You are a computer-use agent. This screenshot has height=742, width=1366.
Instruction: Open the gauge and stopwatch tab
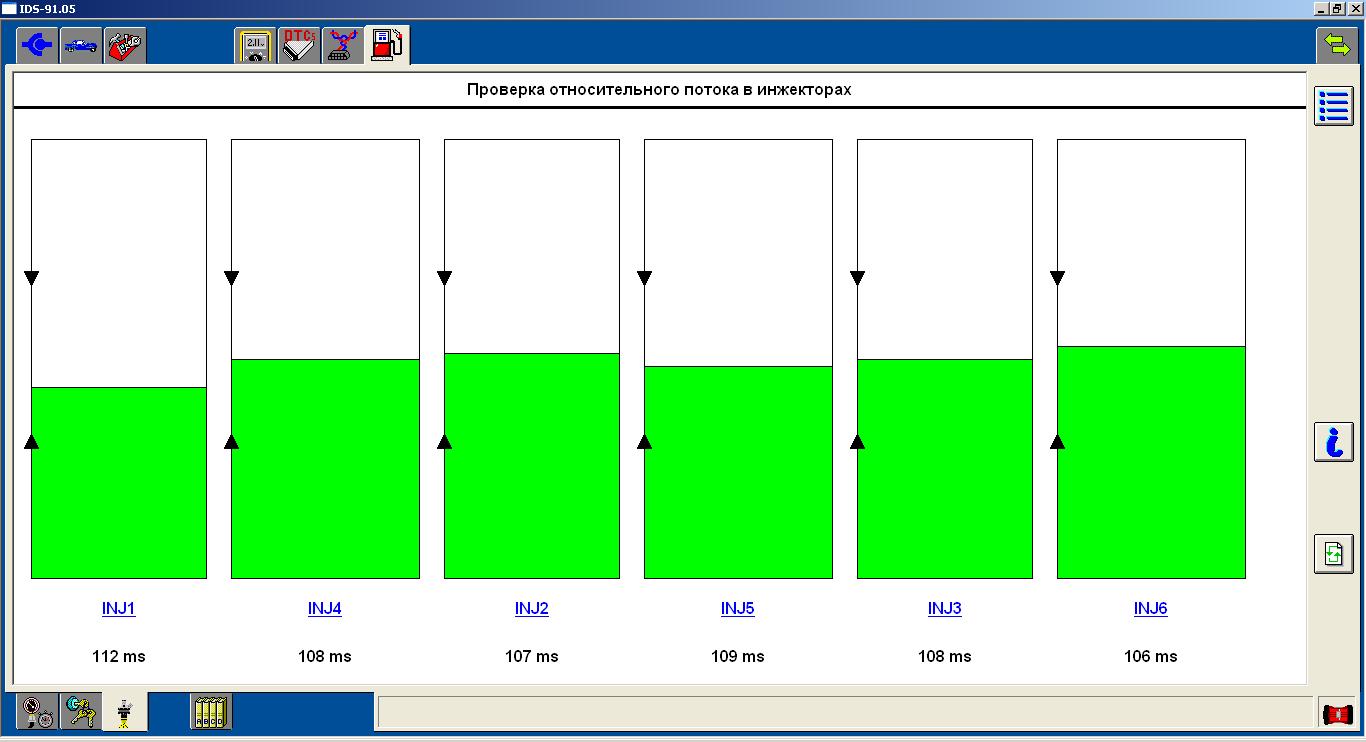coord(38,711)
